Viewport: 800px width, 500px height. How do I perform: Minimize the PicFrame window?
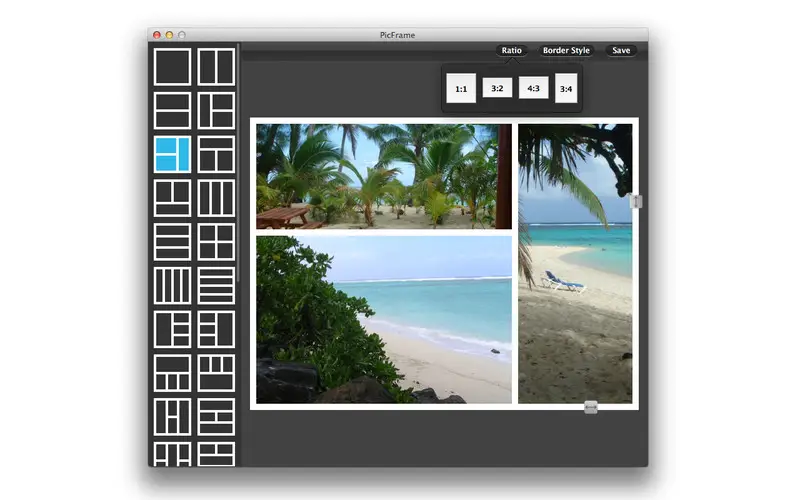[x=169, y=35]
